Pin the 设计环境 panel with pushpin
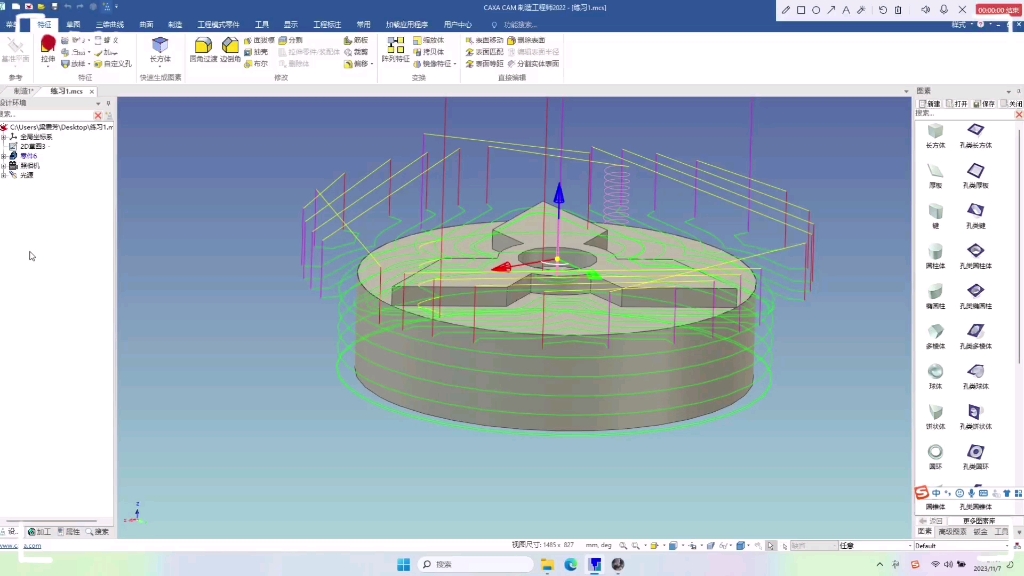Image resolution: width=1024 pixels, height=576 pixels. coord(108,103)
